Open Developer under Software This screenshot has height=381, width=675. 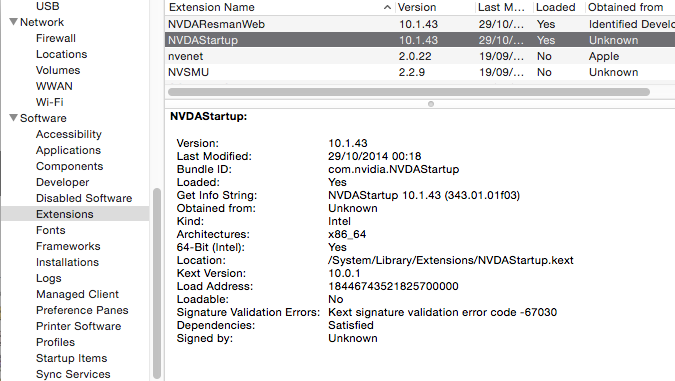coord(63,182)
